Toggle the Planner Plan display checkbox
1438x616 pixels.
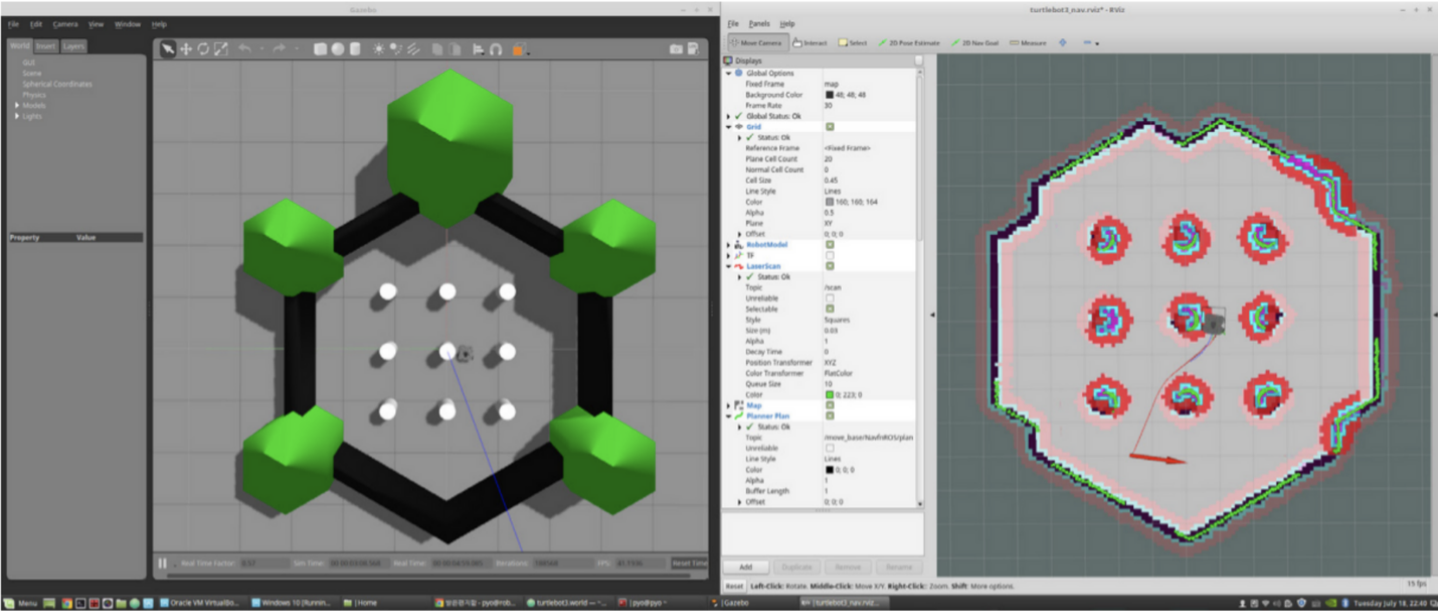[x=830, y=416]
